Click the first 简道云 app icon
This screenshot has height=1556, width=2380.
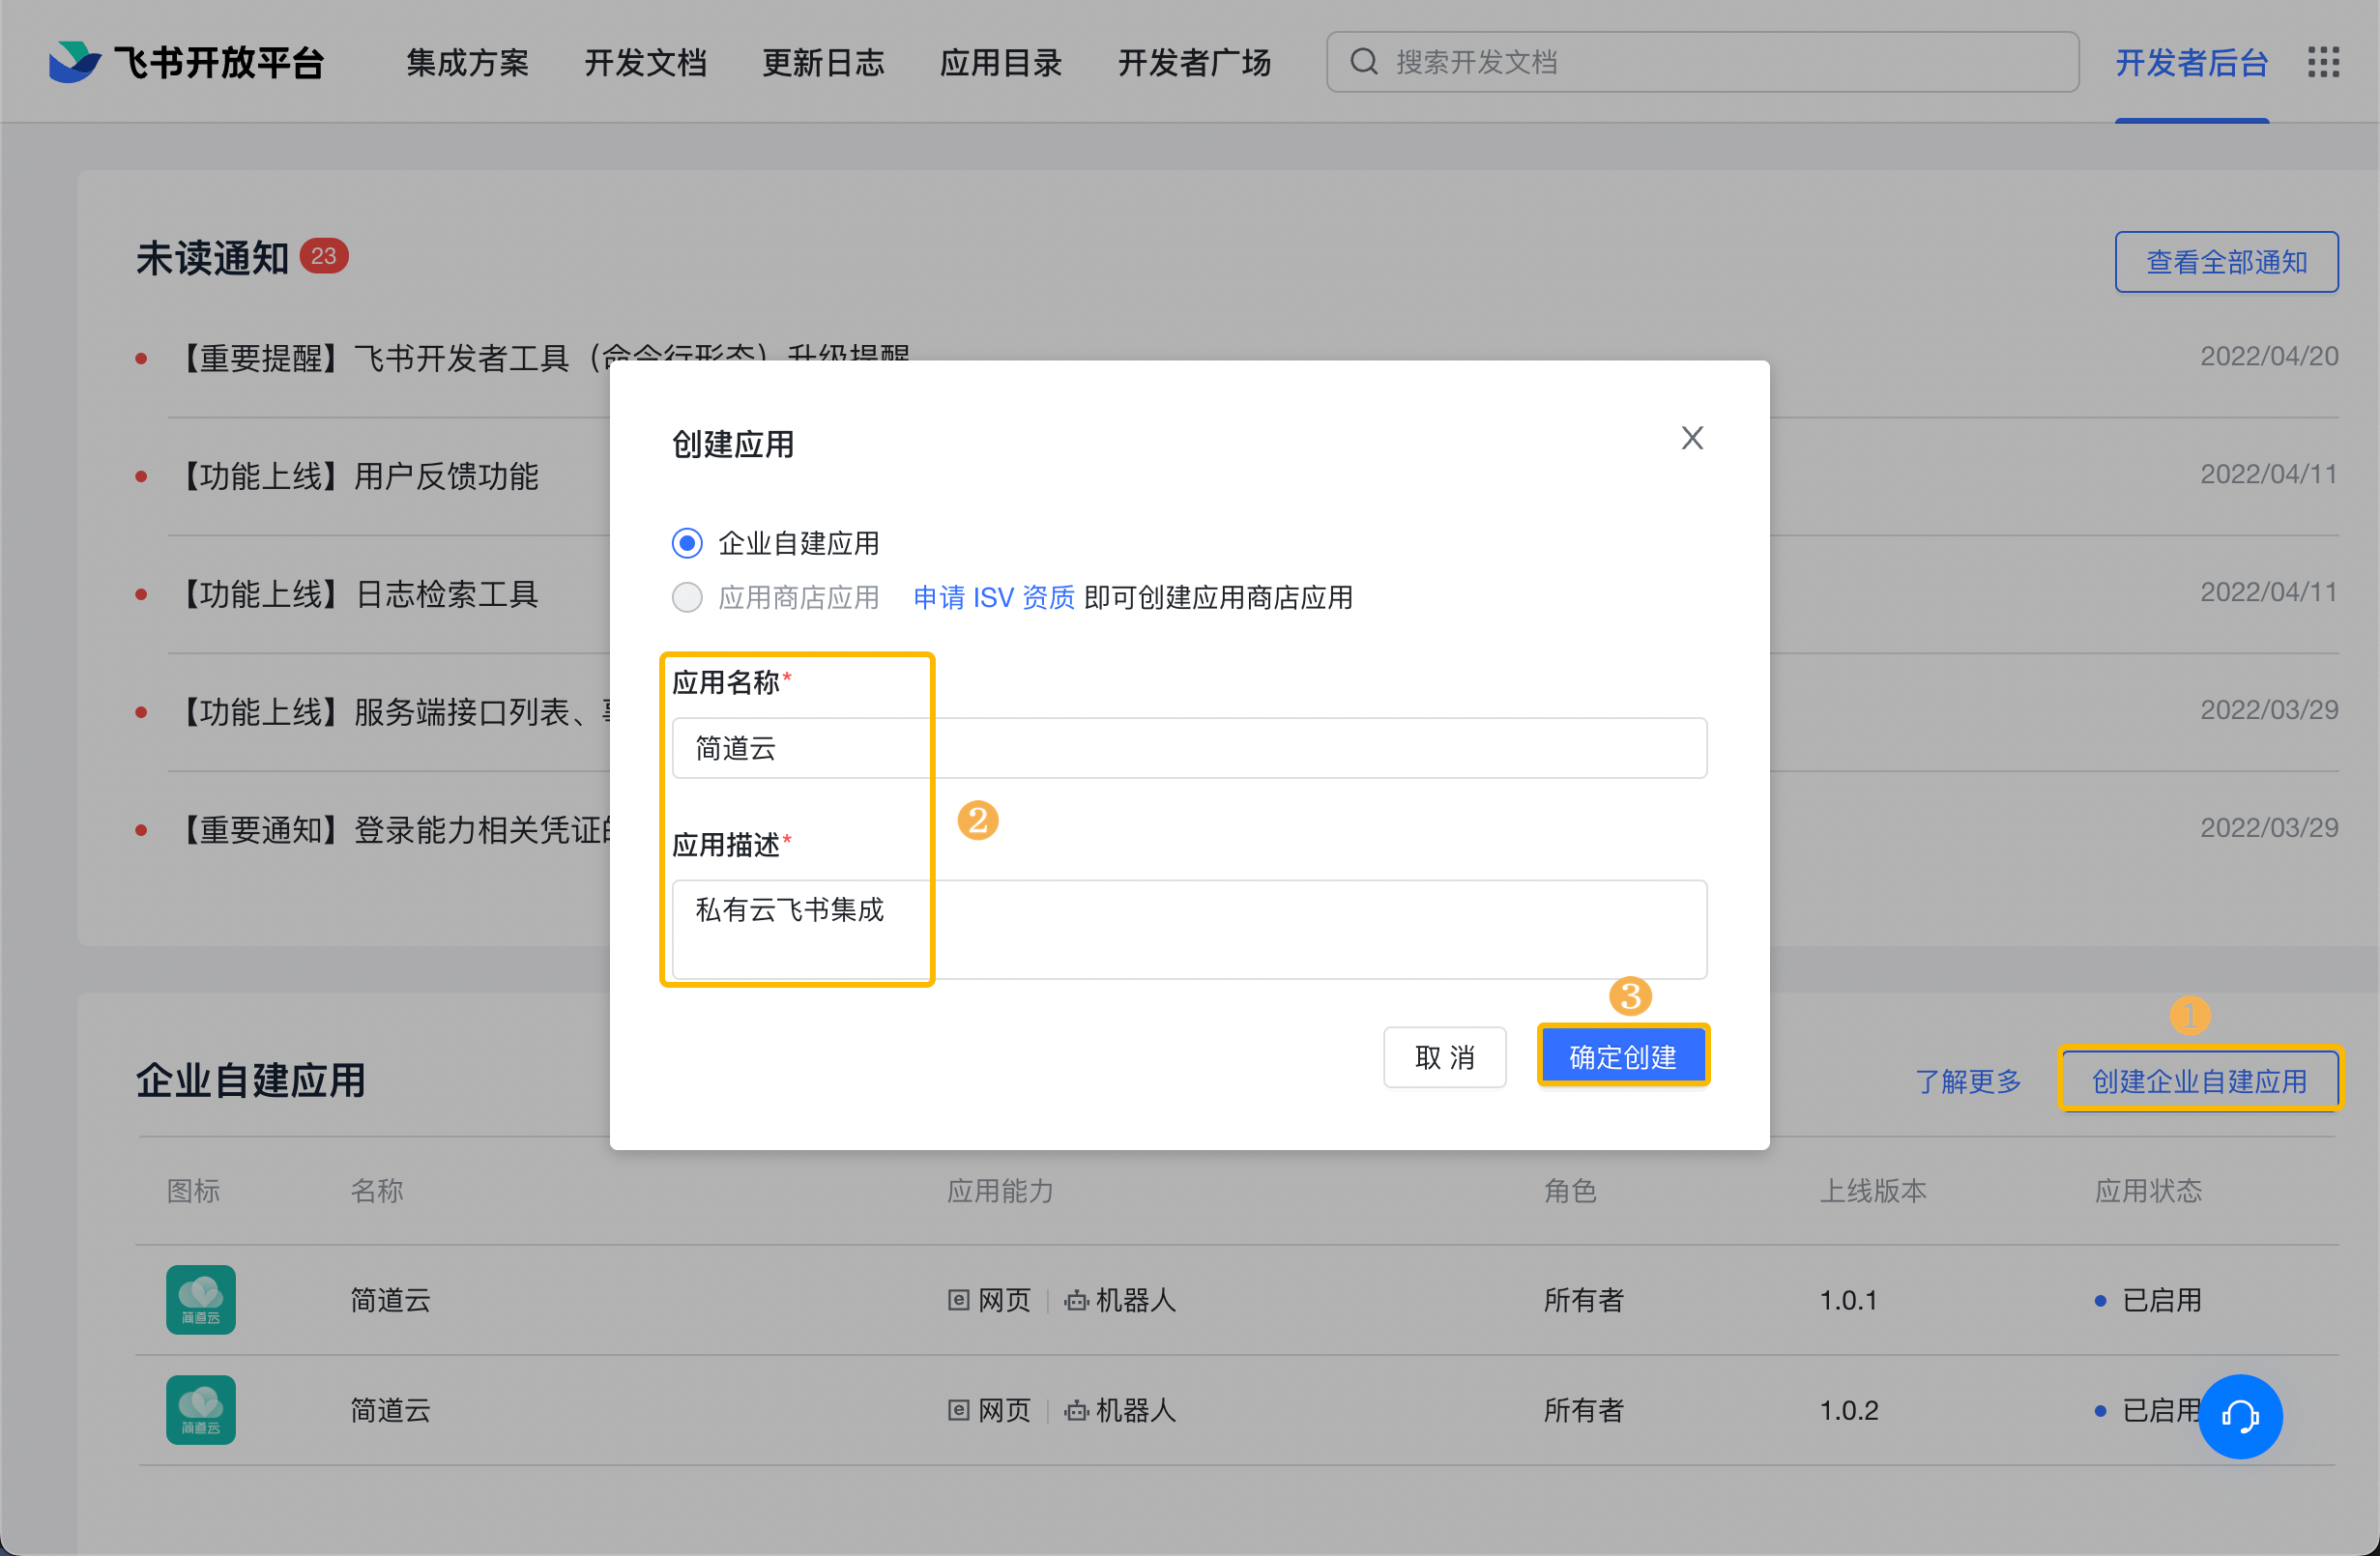(201, 1299)
